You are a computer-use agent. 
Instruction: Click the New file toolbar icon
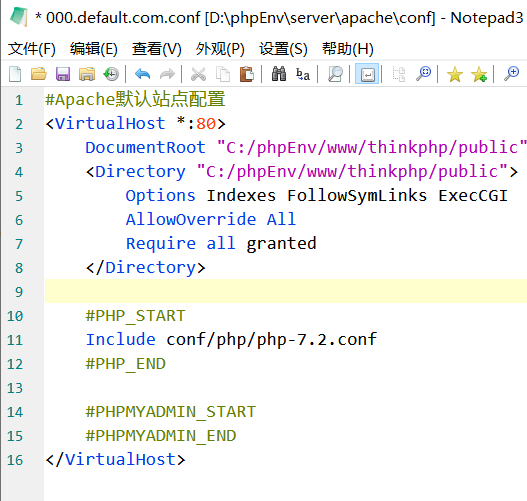pyautogui.click(x=15, y=74)
